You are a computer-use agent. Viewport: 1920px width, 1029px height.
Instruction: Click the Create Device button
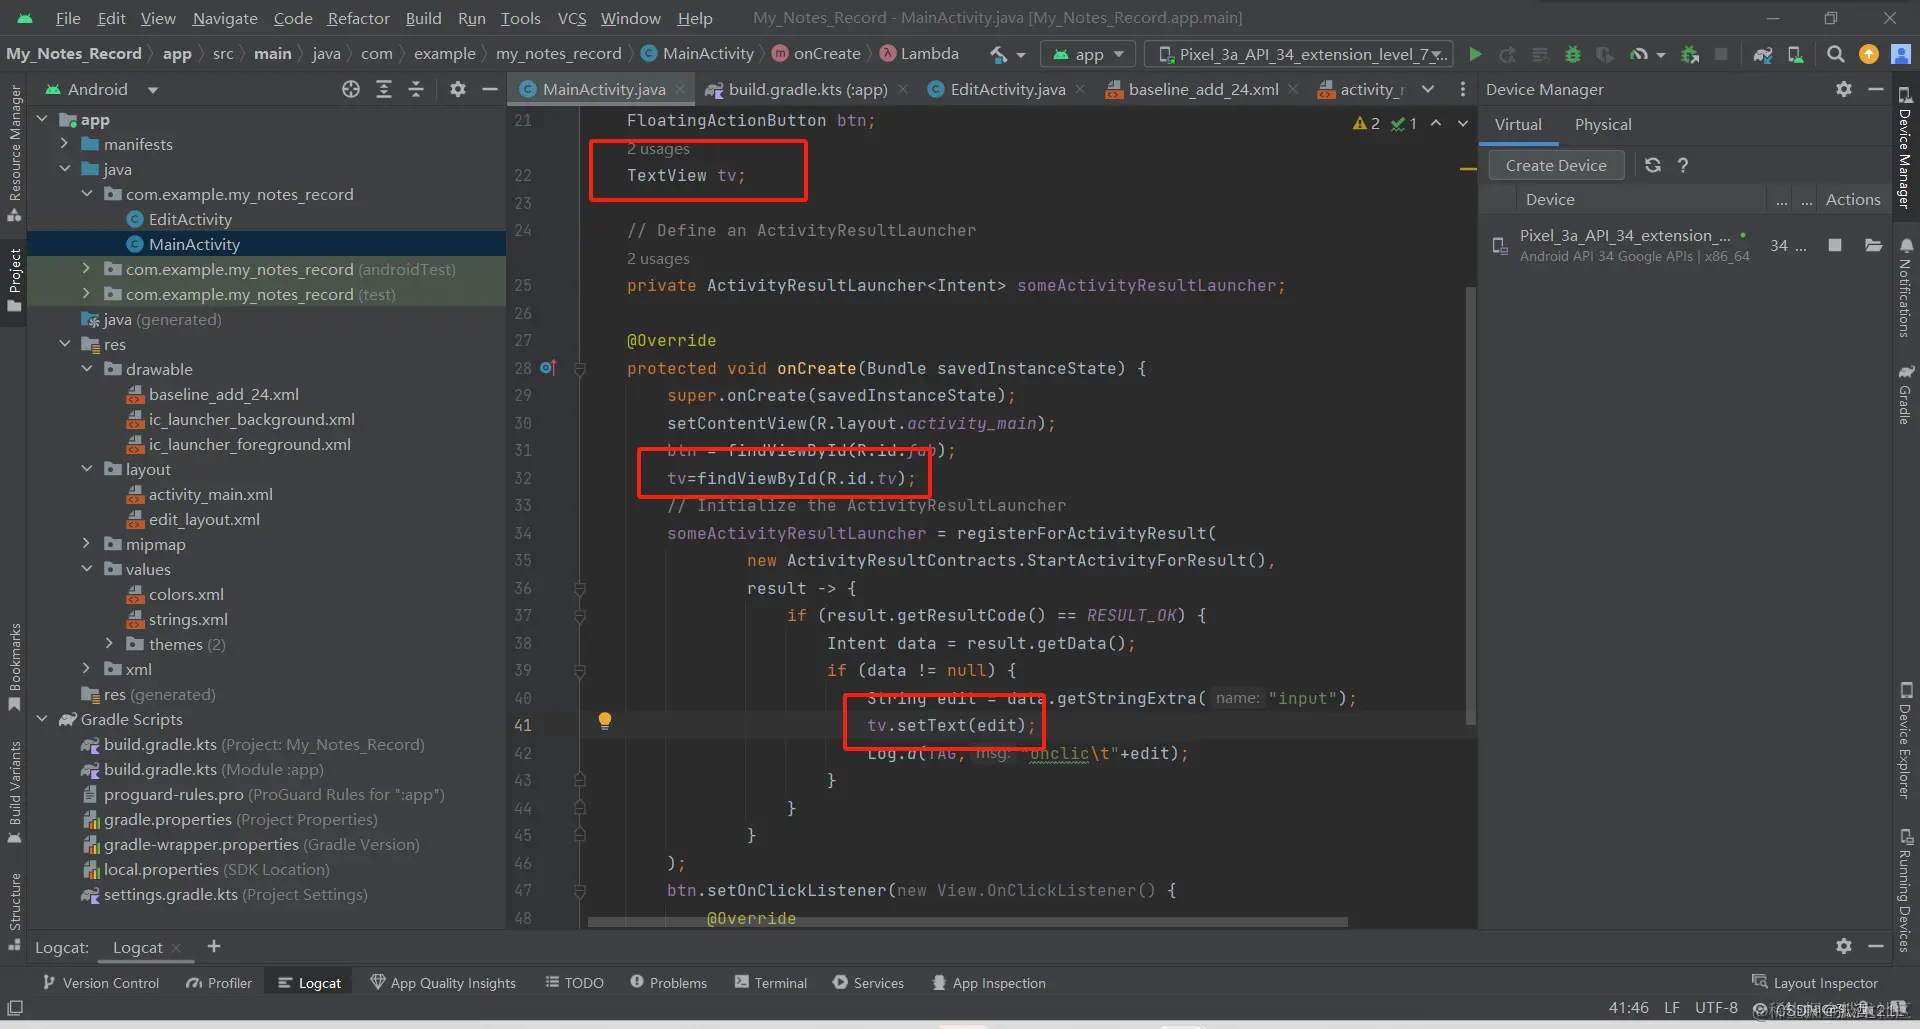tap(1556, 165)
